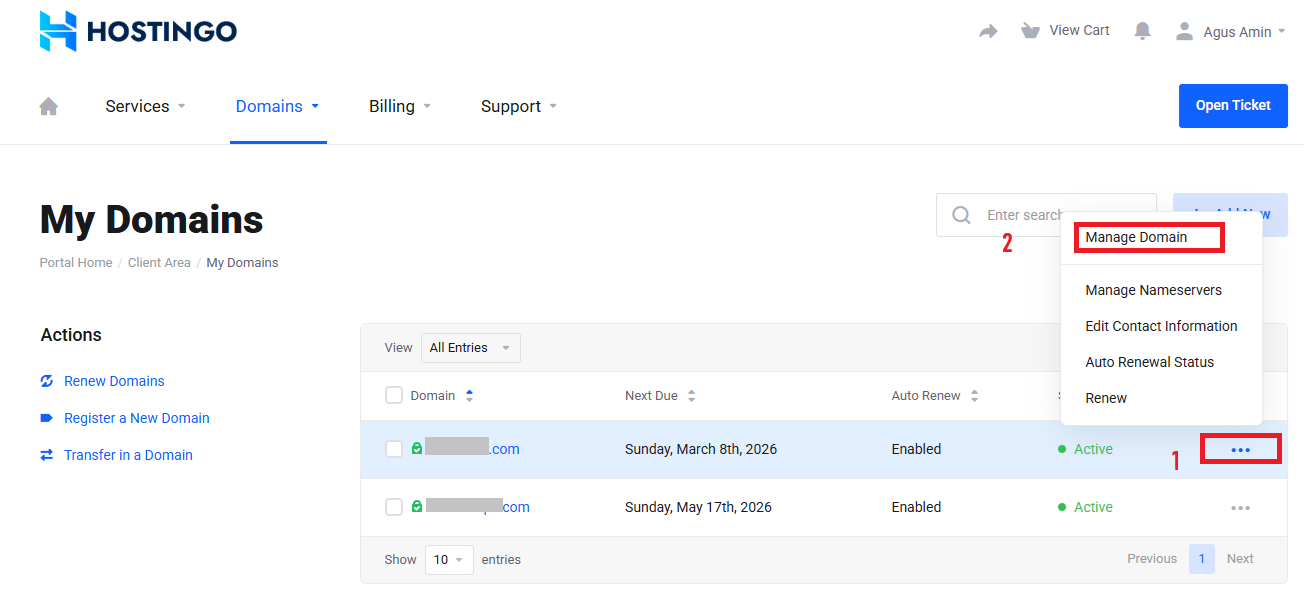The width and height of the screenshot is (1304, 598).
Task: Open the Show 10 entries dropdown
Action: (450, 559)
